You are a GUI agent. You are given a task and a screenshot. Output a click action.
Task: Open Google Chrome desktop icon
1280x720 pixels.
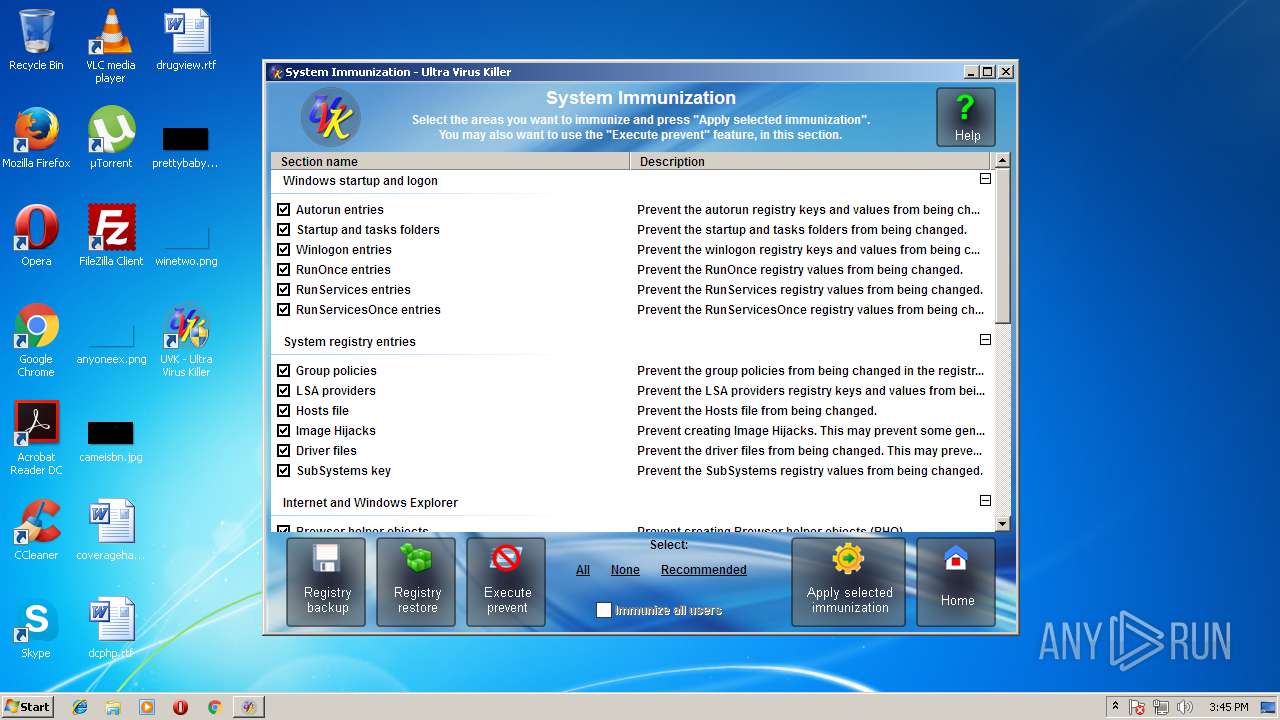(36, 340)
